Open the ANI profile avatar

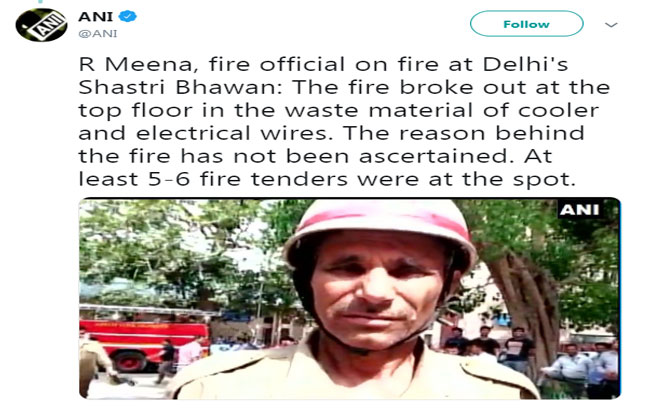41,25
